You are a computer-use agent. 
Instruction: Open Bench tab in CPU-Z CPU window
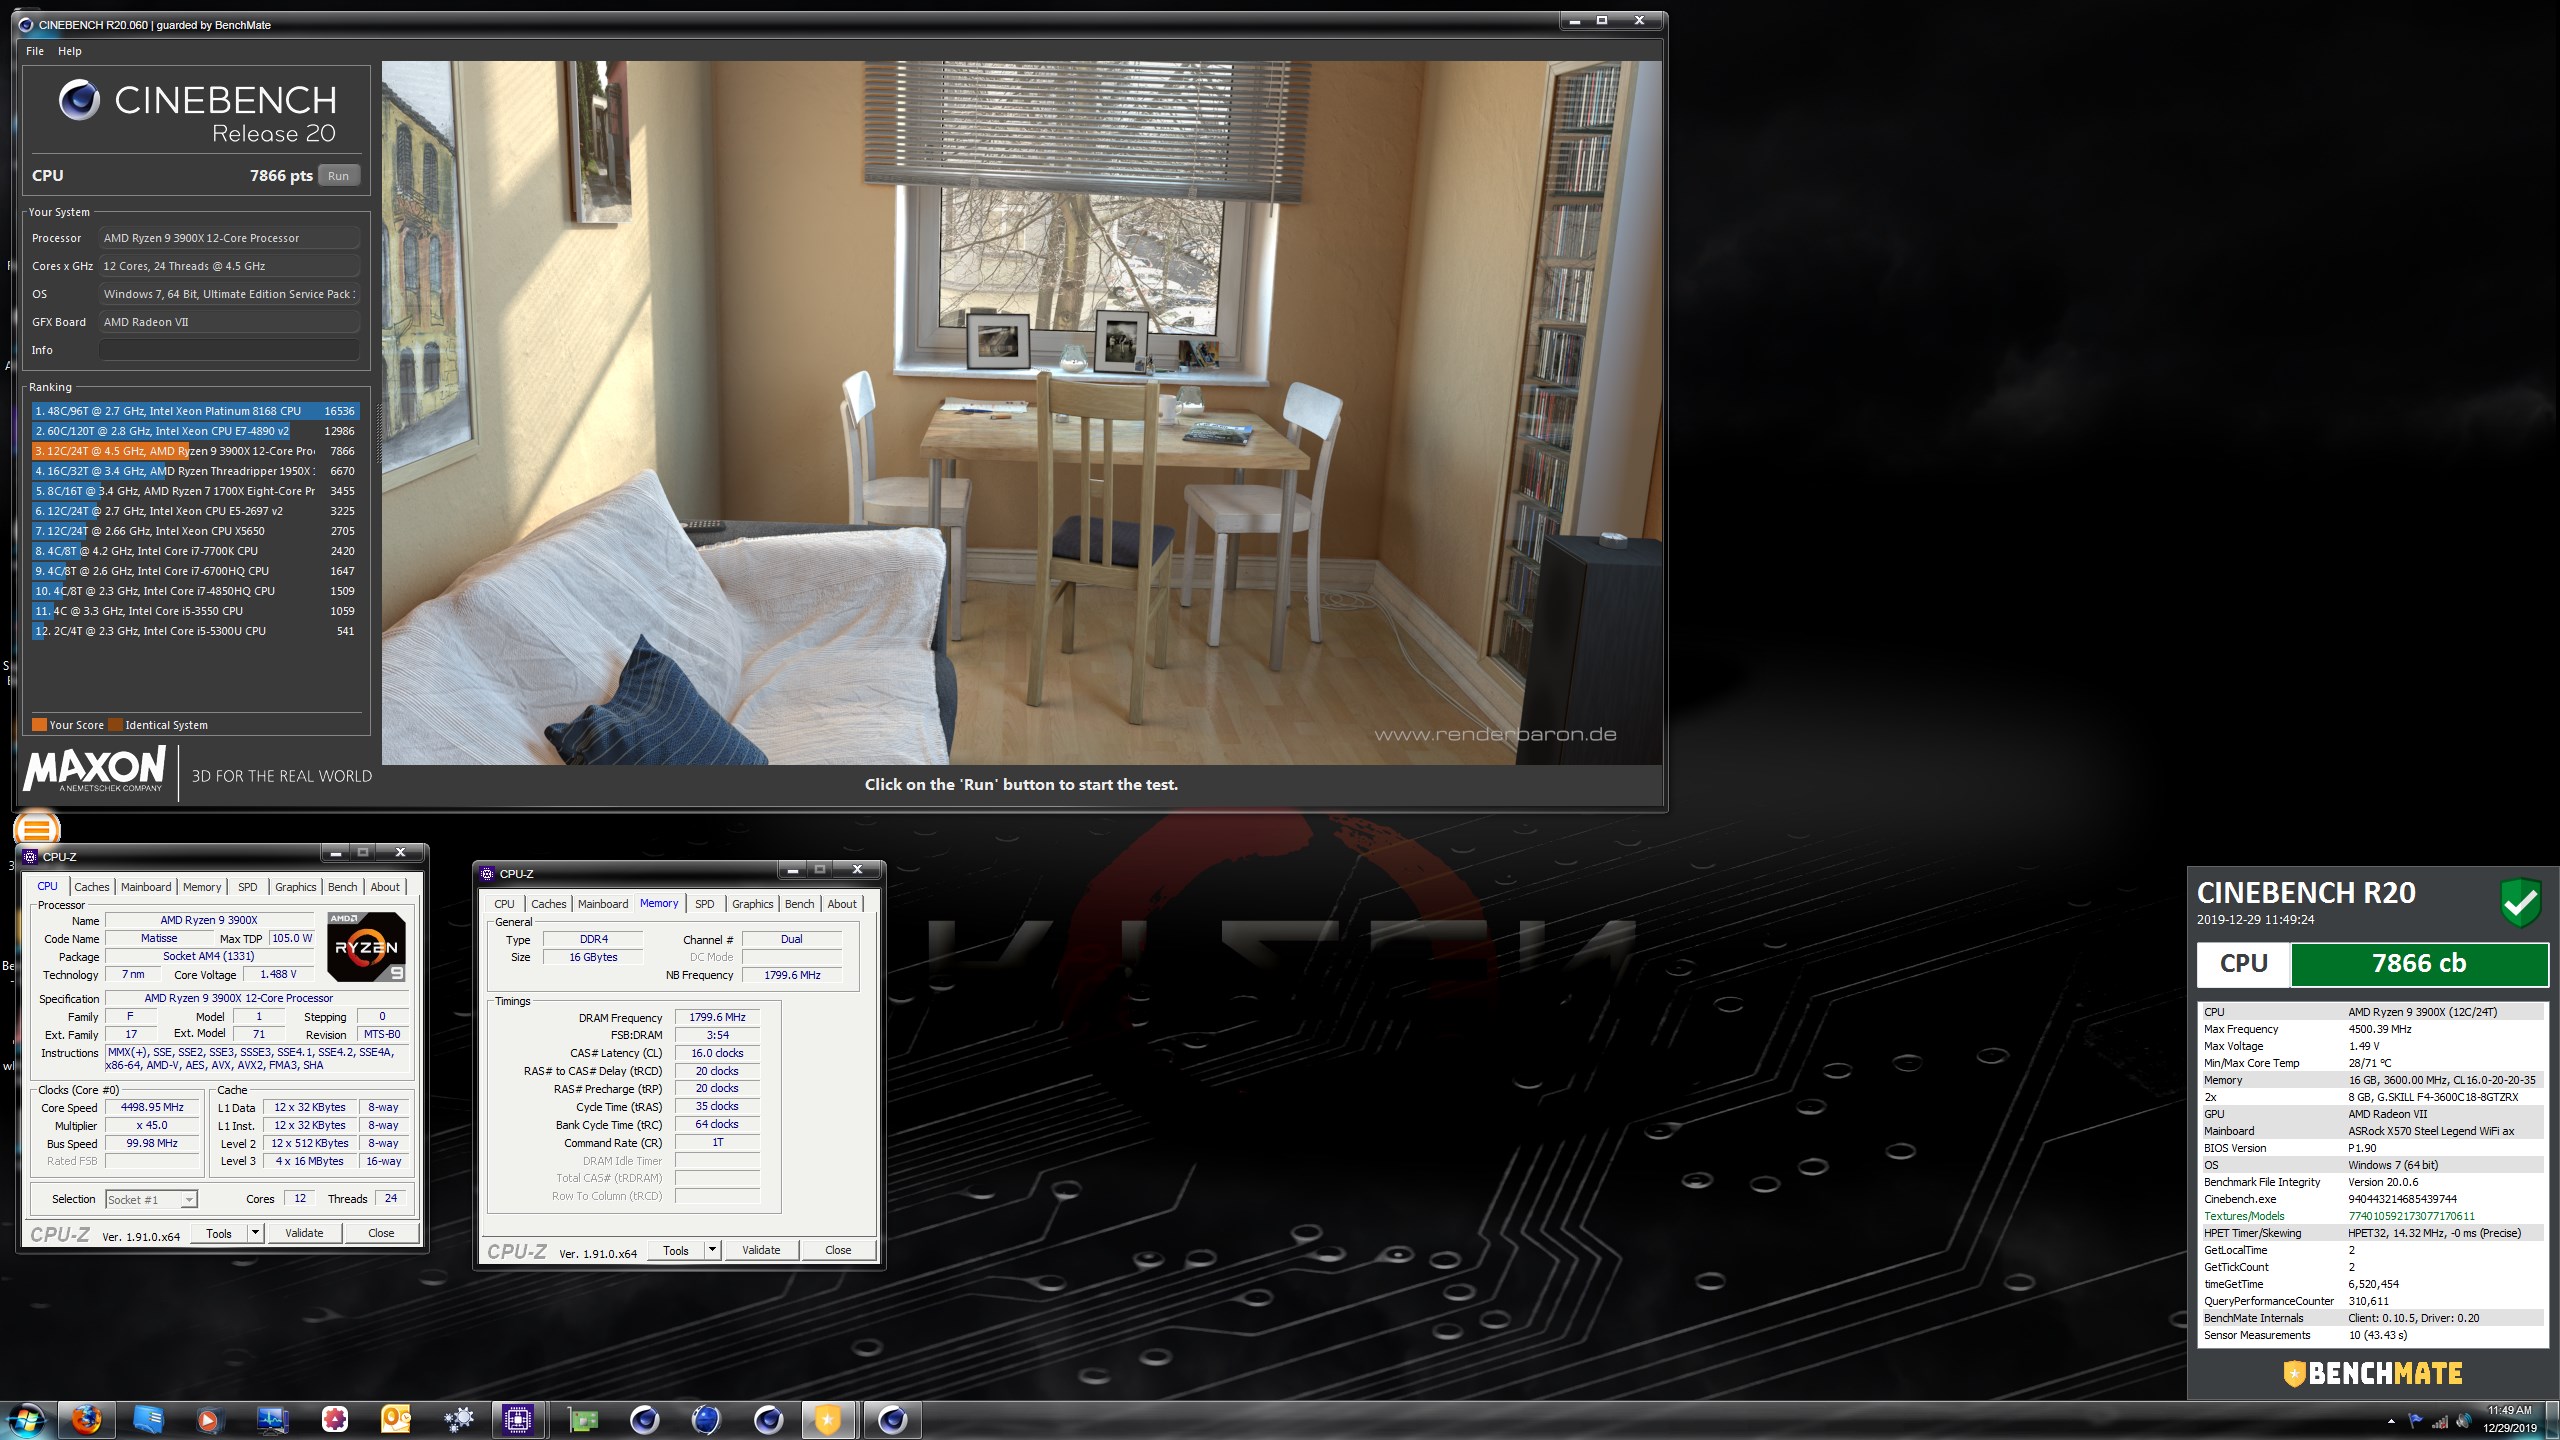342,887
